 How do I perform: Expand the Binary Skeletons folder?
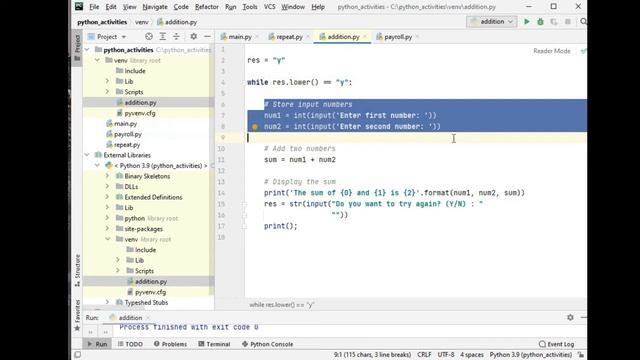tap(108, 176)
